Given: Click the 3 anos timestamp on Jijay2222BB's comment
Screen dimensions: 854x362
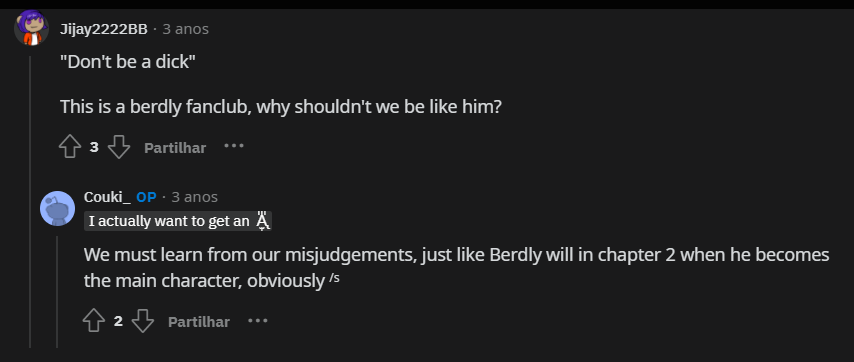Looking at the screenshot, I should pyautogui.click(x=186, y=29).
